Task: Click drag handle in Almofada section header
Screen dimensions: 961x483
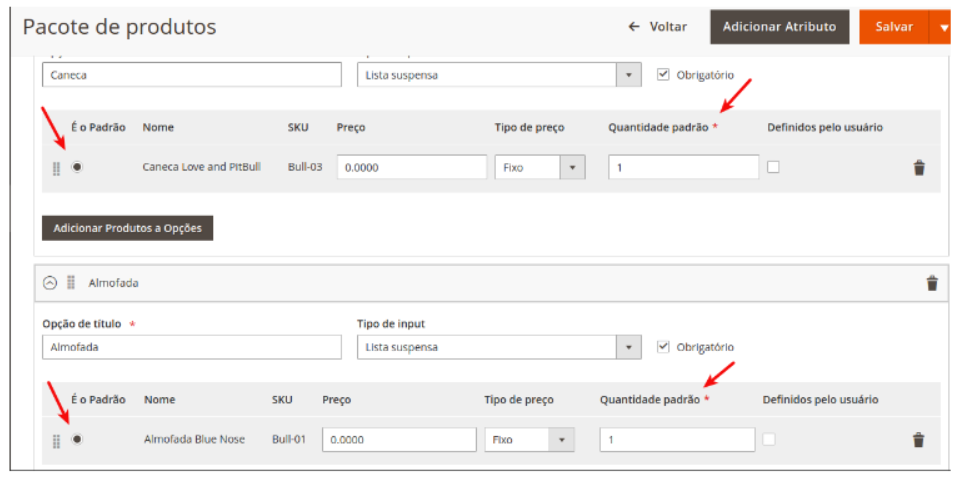Action: [71, 283]
